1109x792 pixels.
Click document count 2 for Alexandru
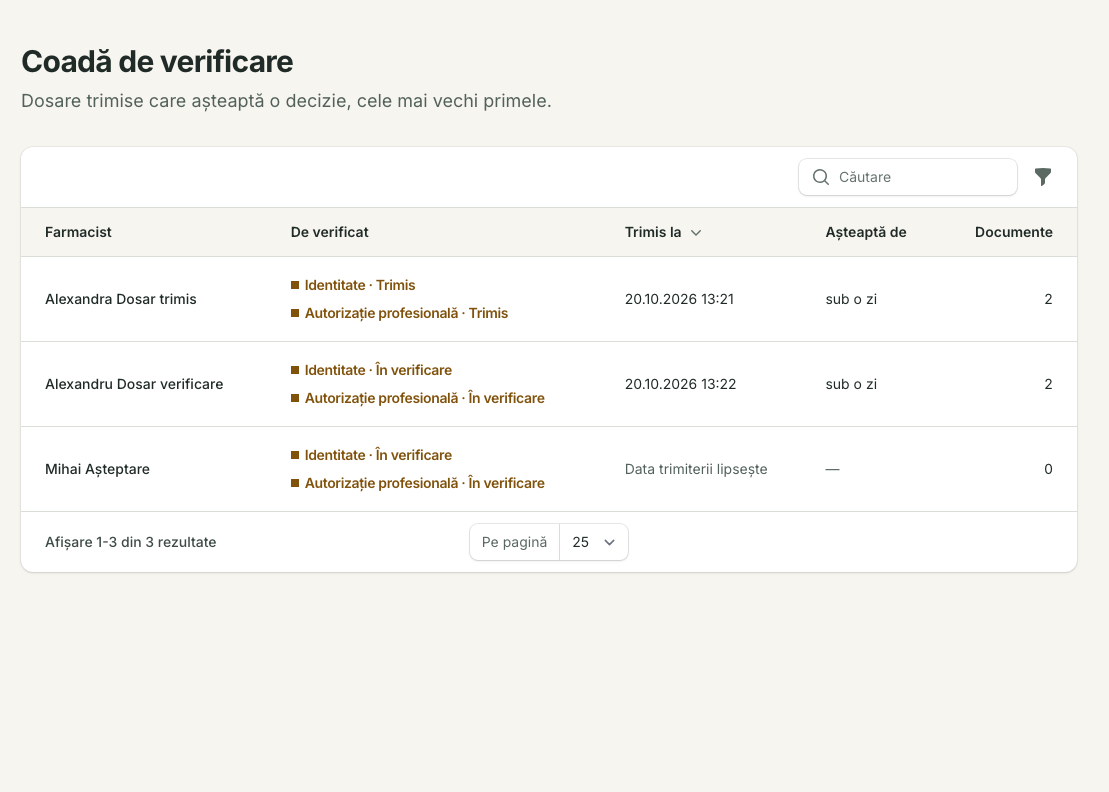point(1048,384)
